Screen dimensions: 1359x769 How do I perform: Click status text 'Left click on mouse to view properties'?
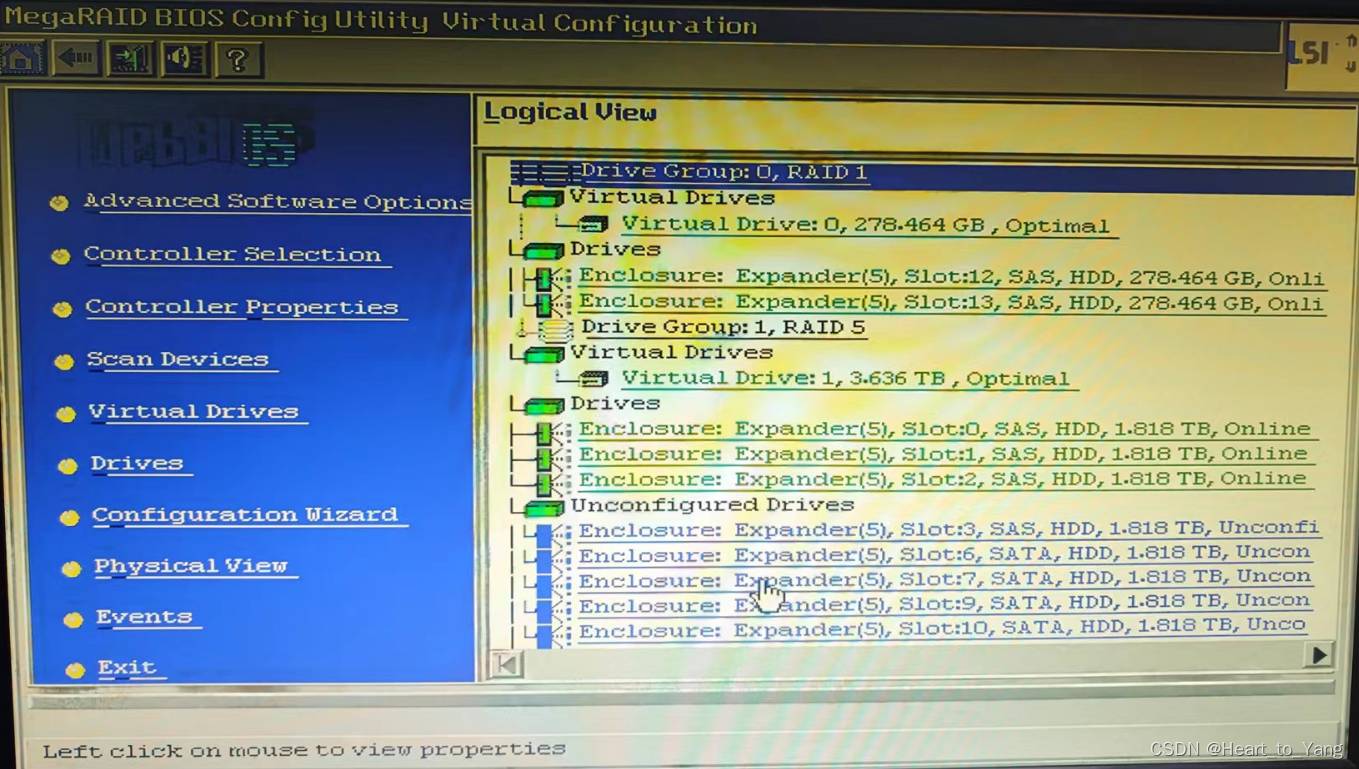304,749
